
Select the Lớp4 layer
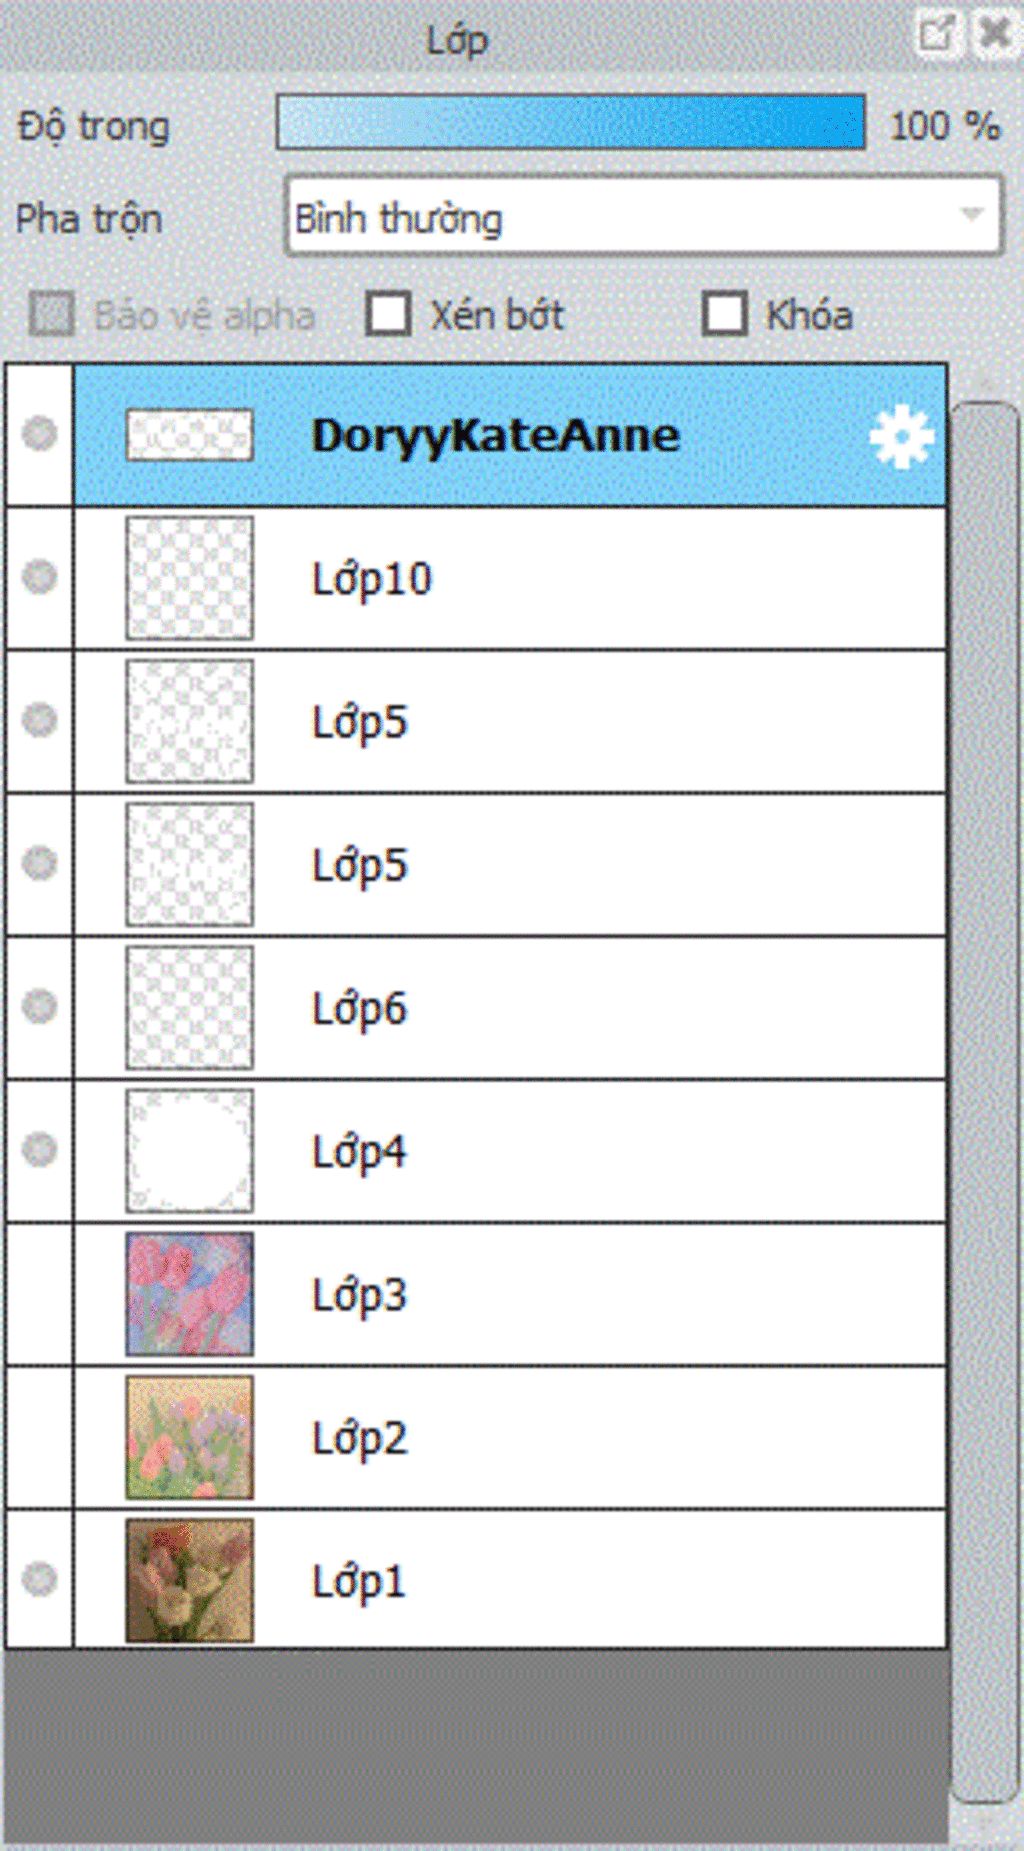(510, 1151)
